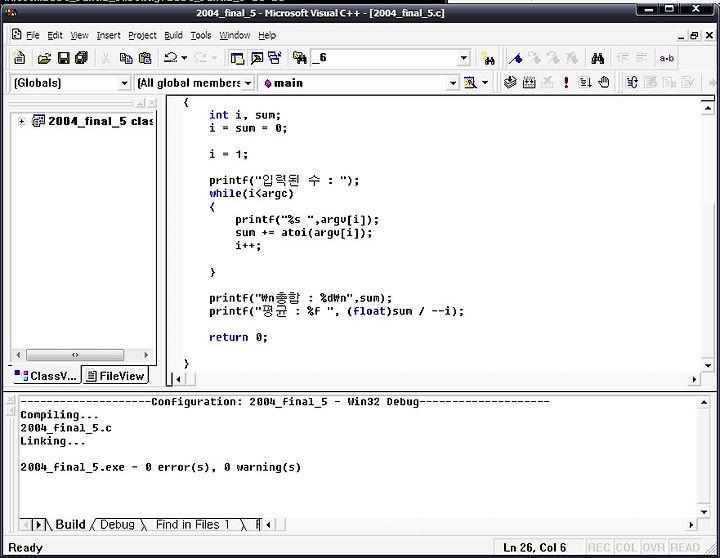Click the Open file folder icon
The image size is (720, 558).
coord(44,58)
